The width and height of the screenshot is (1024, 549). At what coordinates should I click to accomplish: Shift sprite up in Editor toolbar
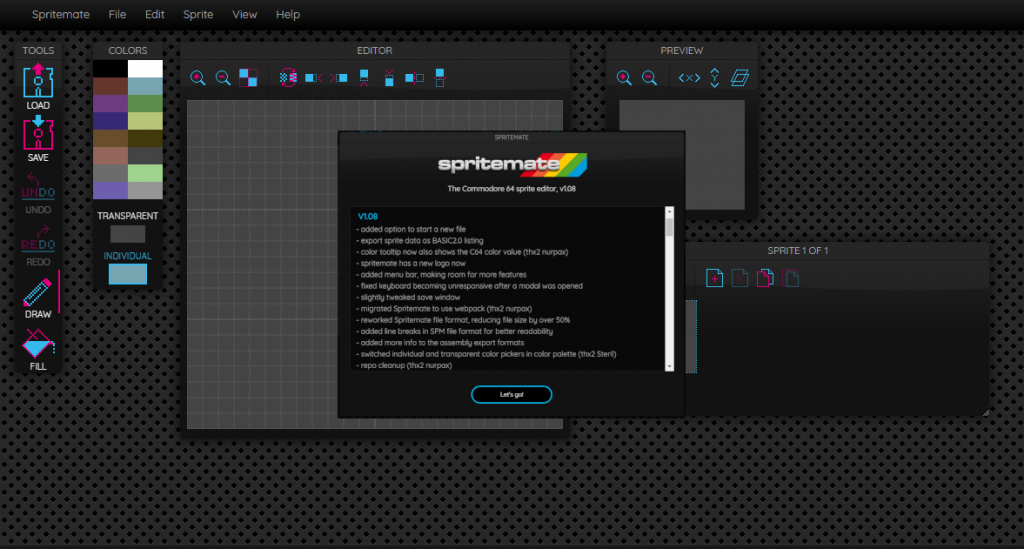[364, 78]
